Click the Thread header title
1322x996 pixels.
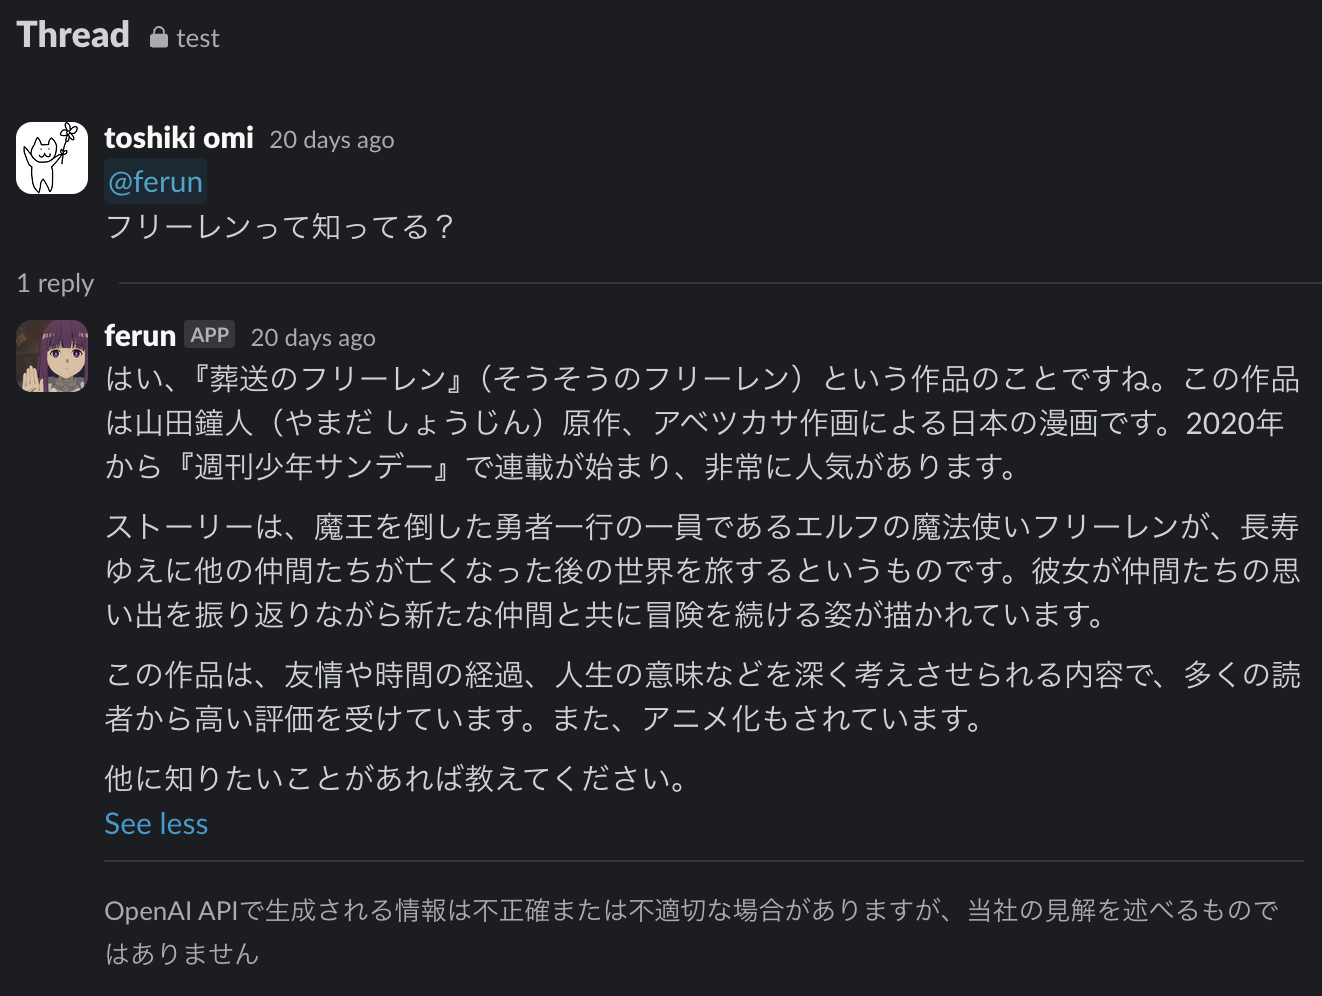(72, 35)
